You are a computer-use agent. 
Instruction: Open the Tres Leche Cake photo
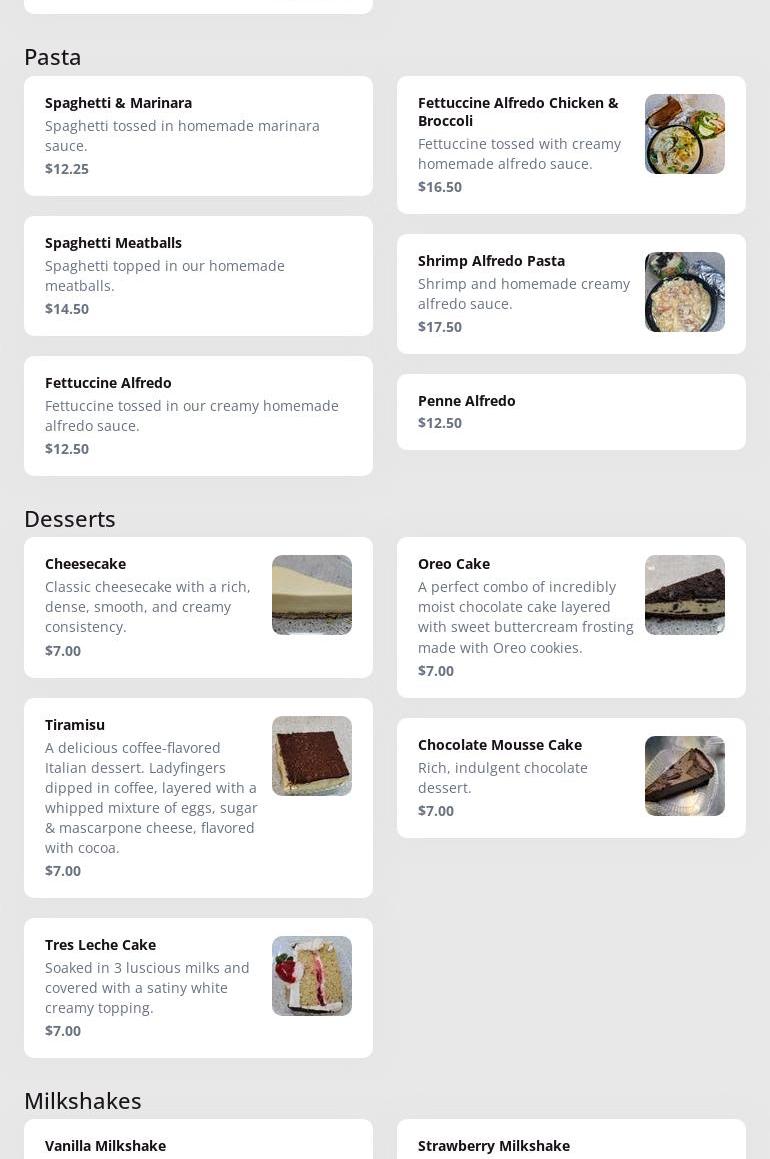click(x=311, y=976)
